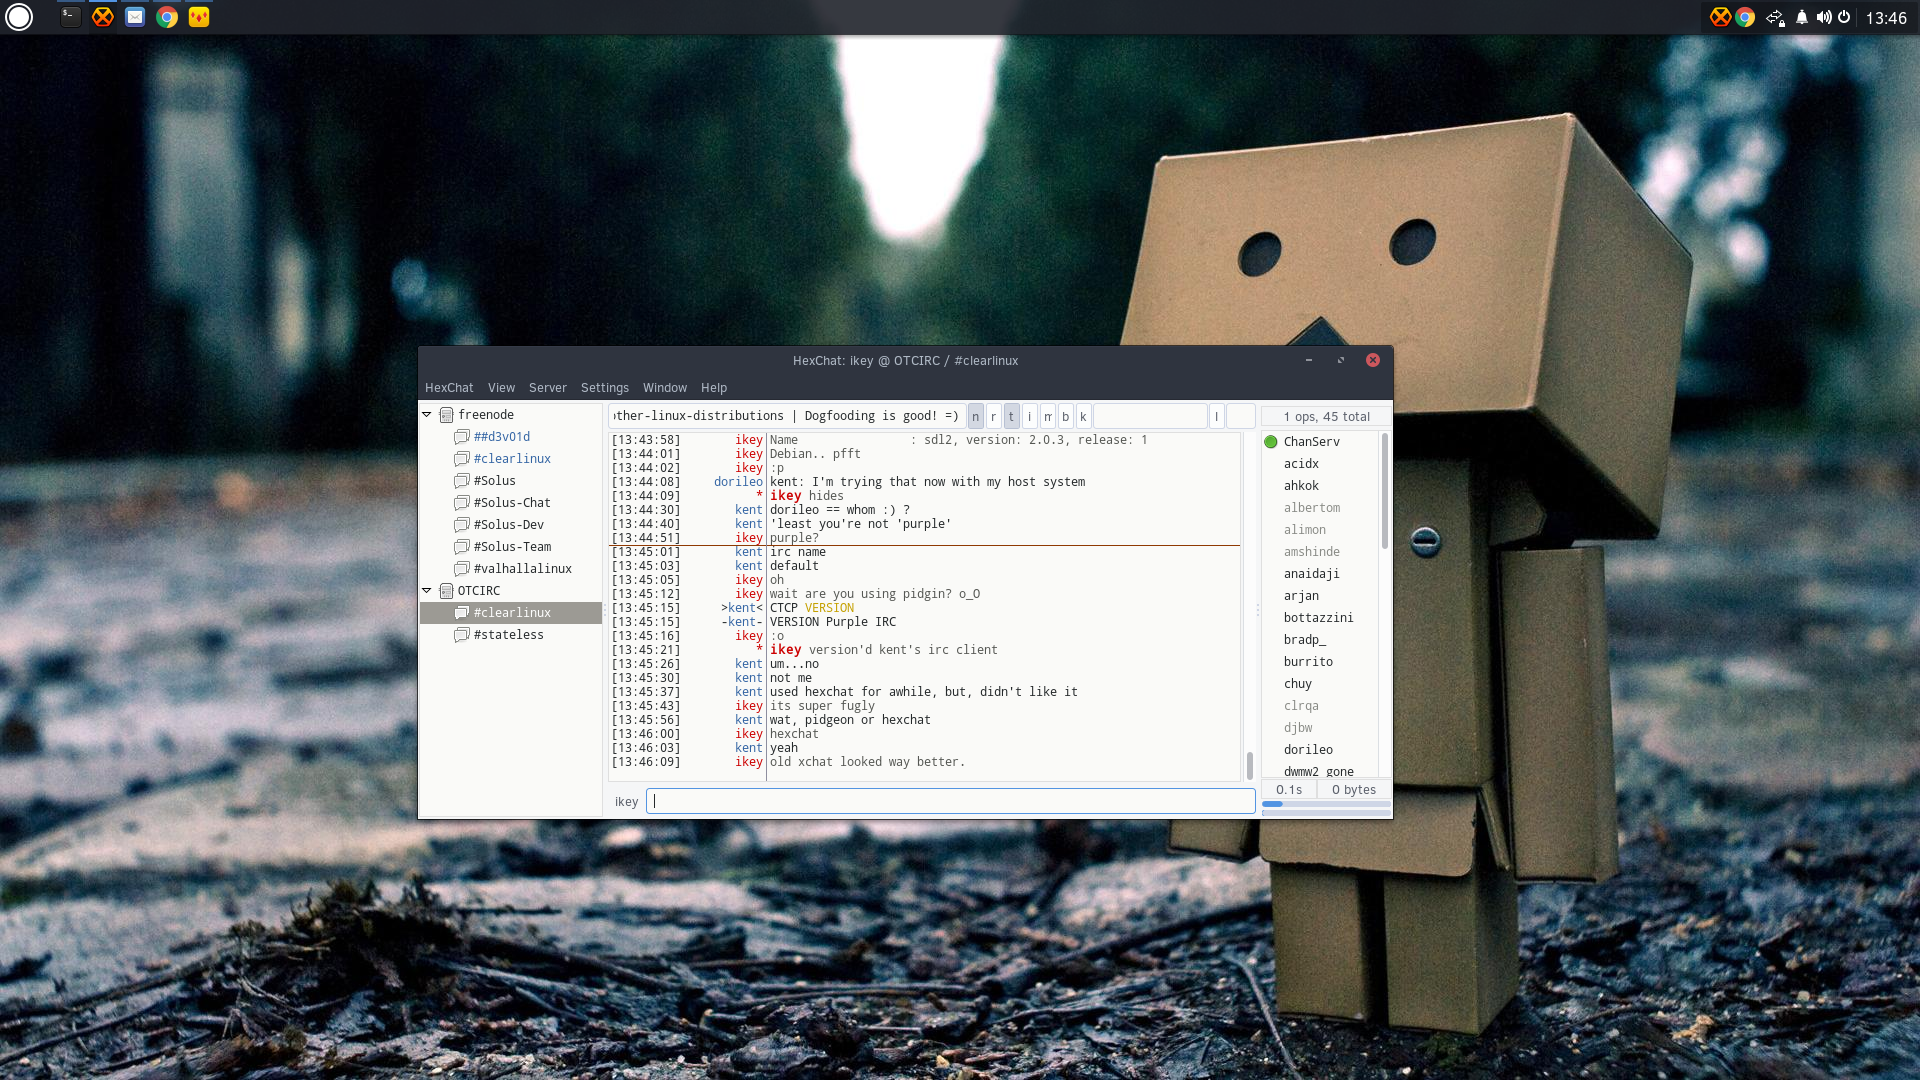Click the ##d3v01d channel icon
This screenshot has width=1920, height=1080.
[462, 437]
